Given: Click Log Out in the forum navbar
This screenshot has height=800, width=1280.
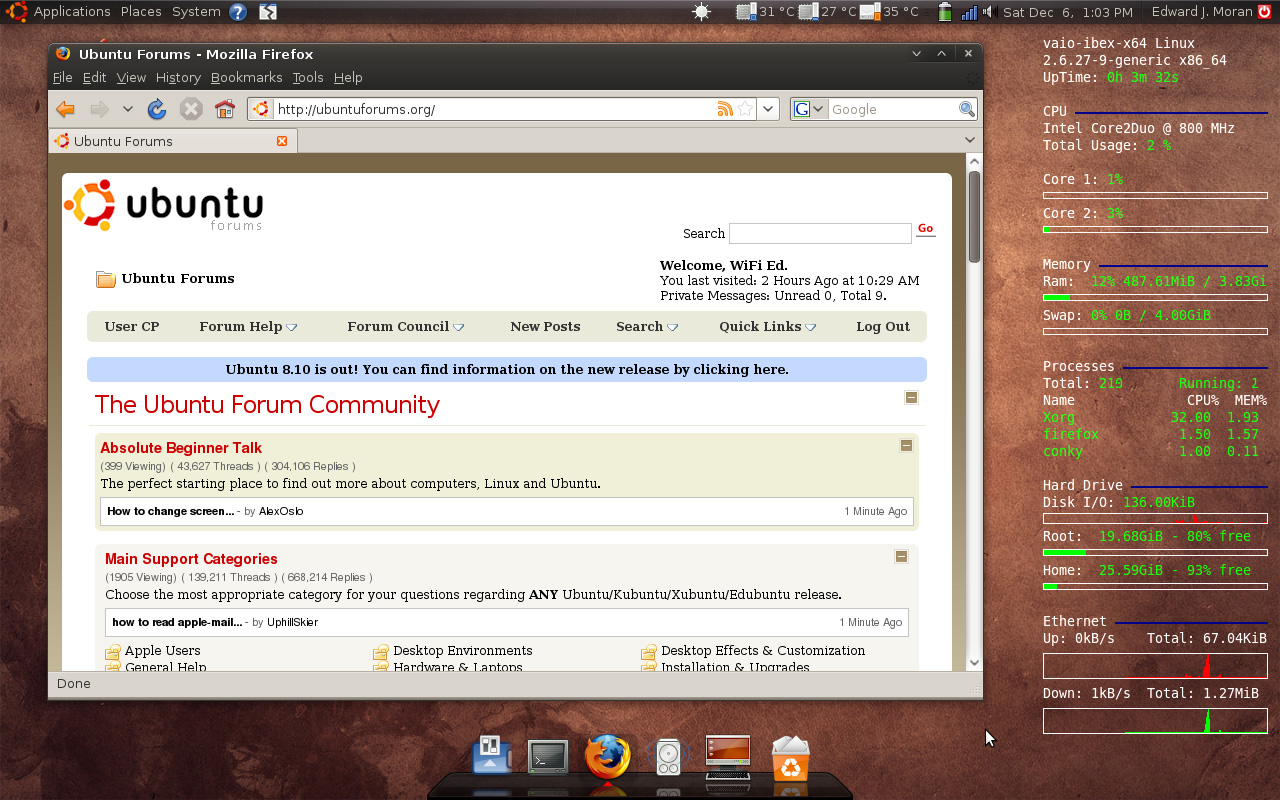Looking at the screenshot, I should [883, 327].
